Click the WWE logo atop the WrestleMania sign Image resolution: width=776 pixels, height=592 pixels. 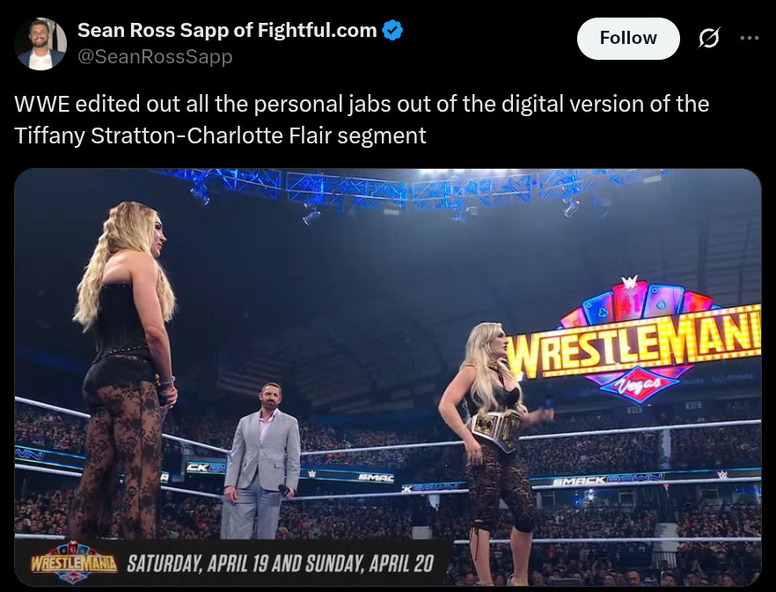[630, 283]
